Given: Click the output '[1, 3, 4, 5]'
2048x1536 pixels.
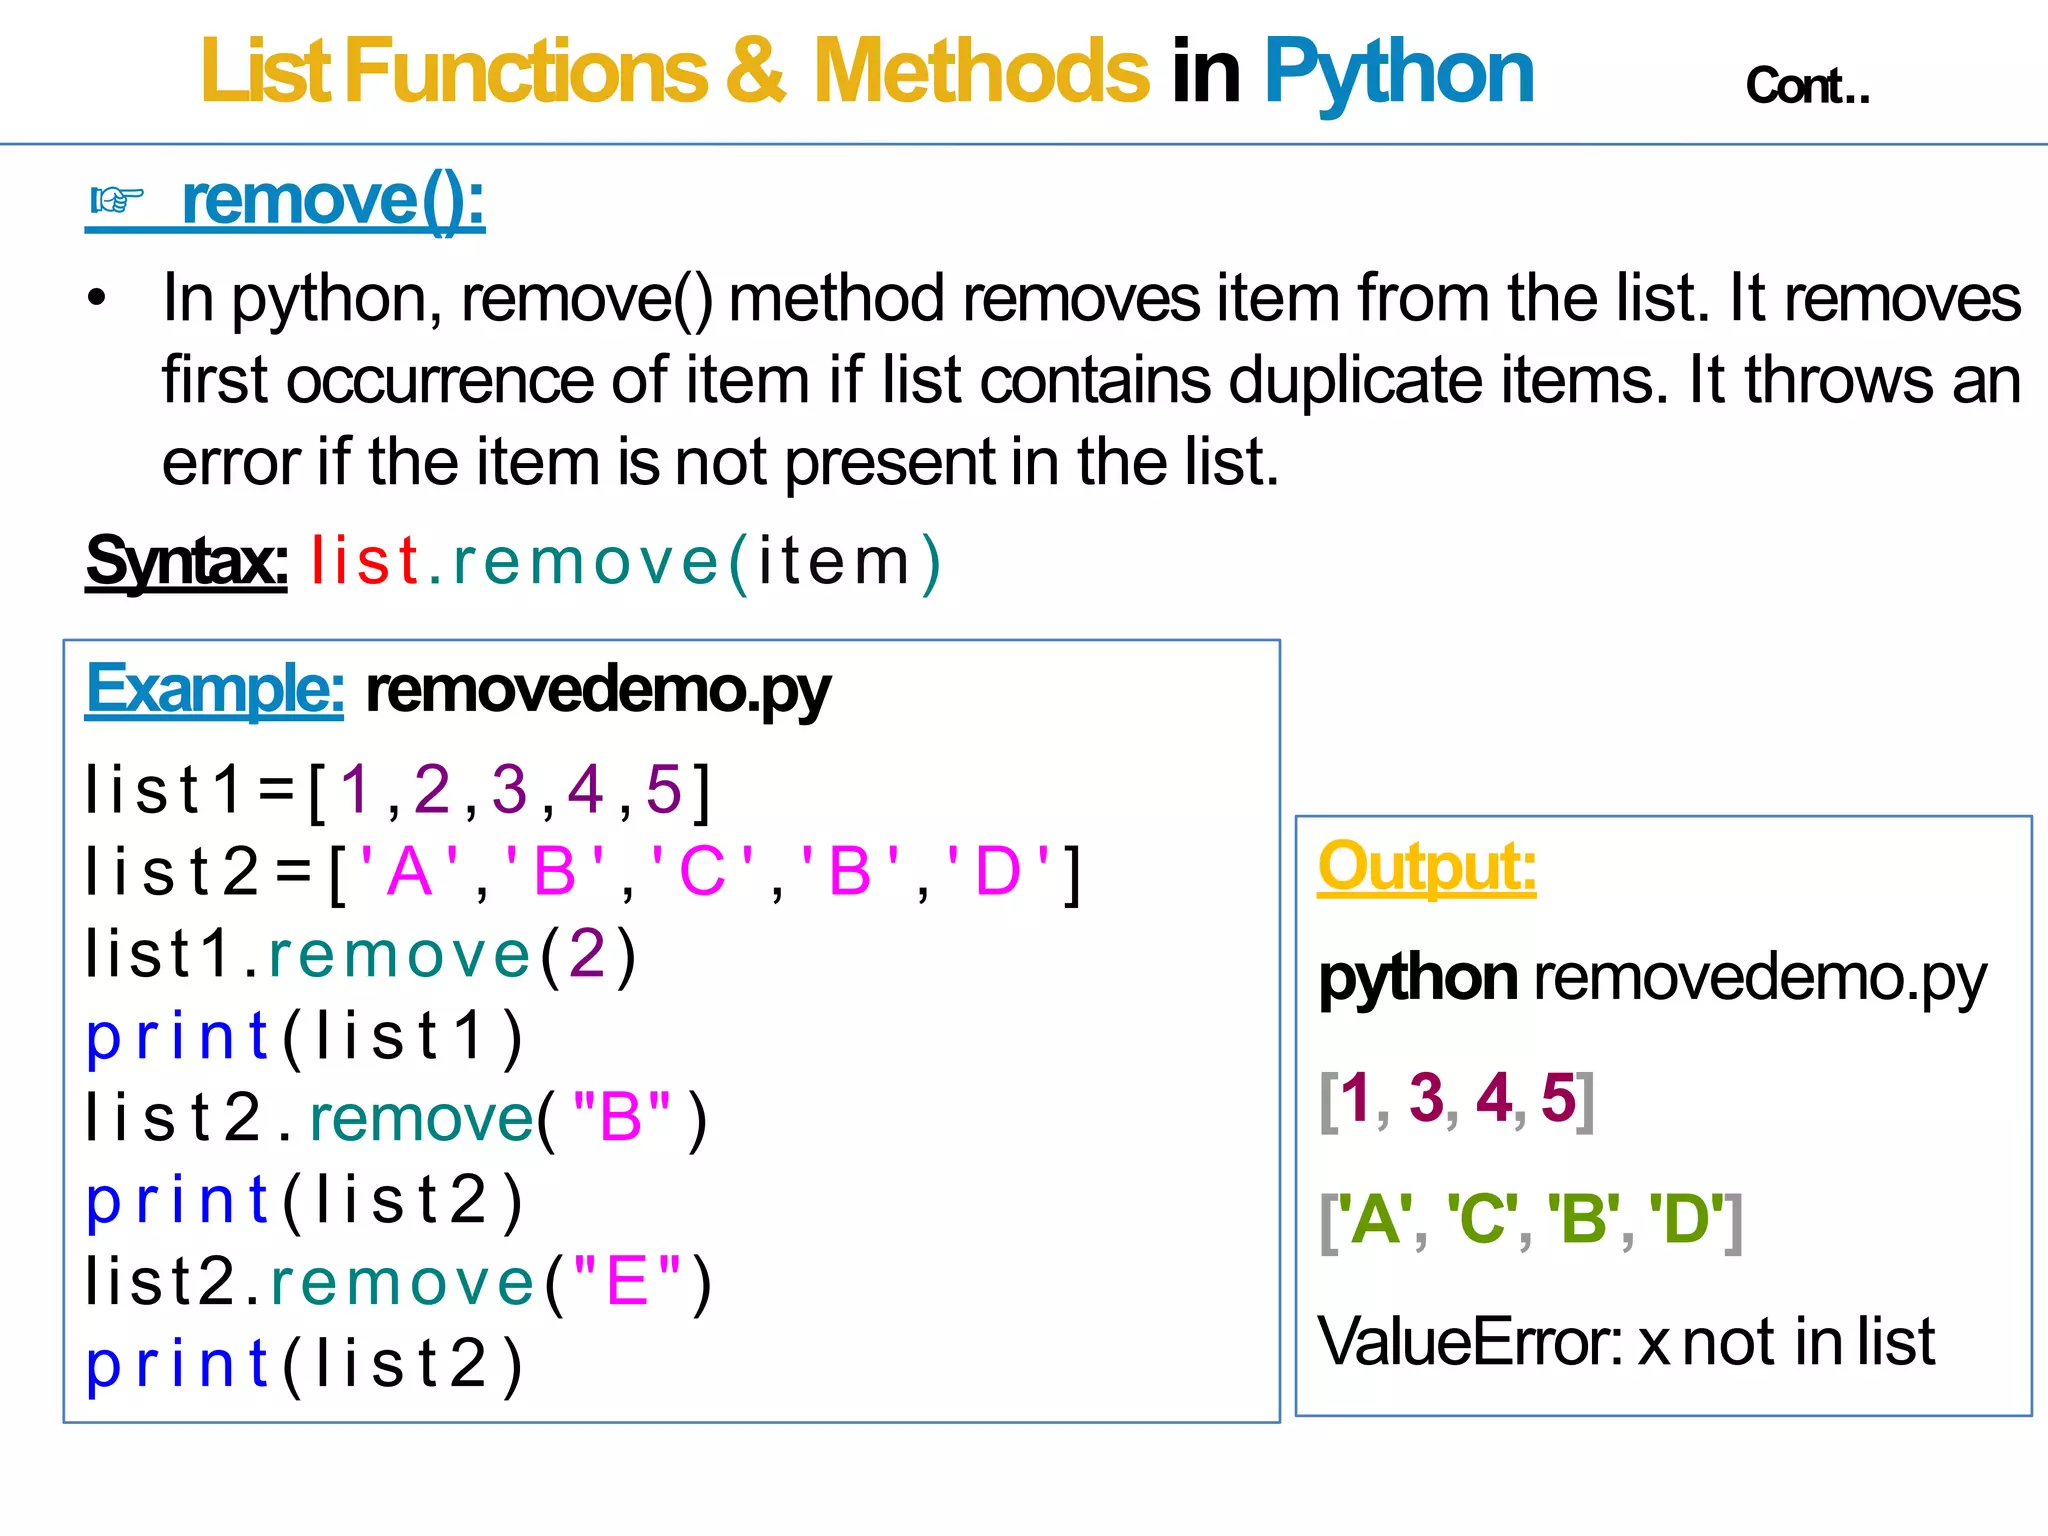Looking at the screenshot, I should tap(1457, 1100).
